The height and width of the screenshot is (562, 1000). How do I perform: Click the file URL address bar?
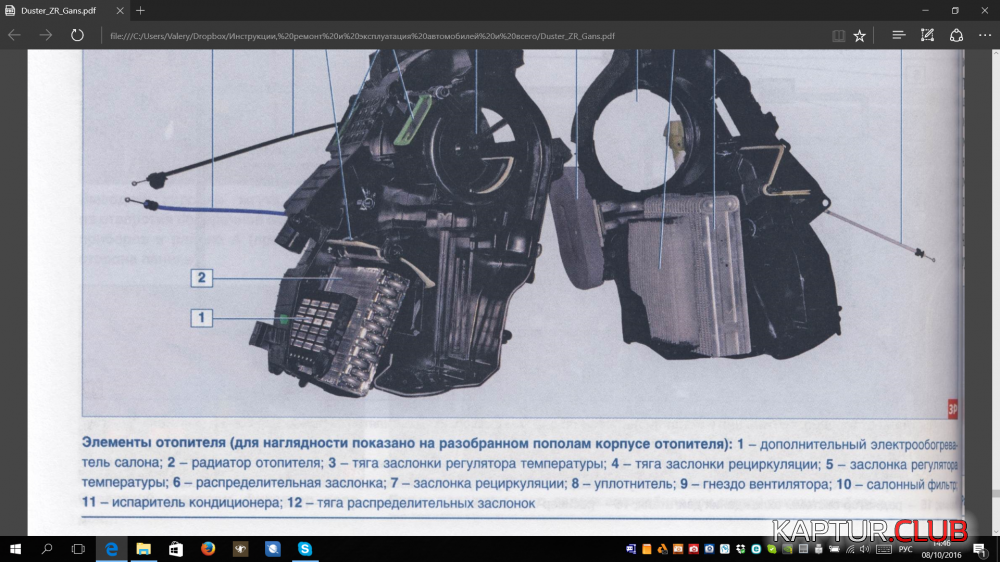click(x=450, y=35)
